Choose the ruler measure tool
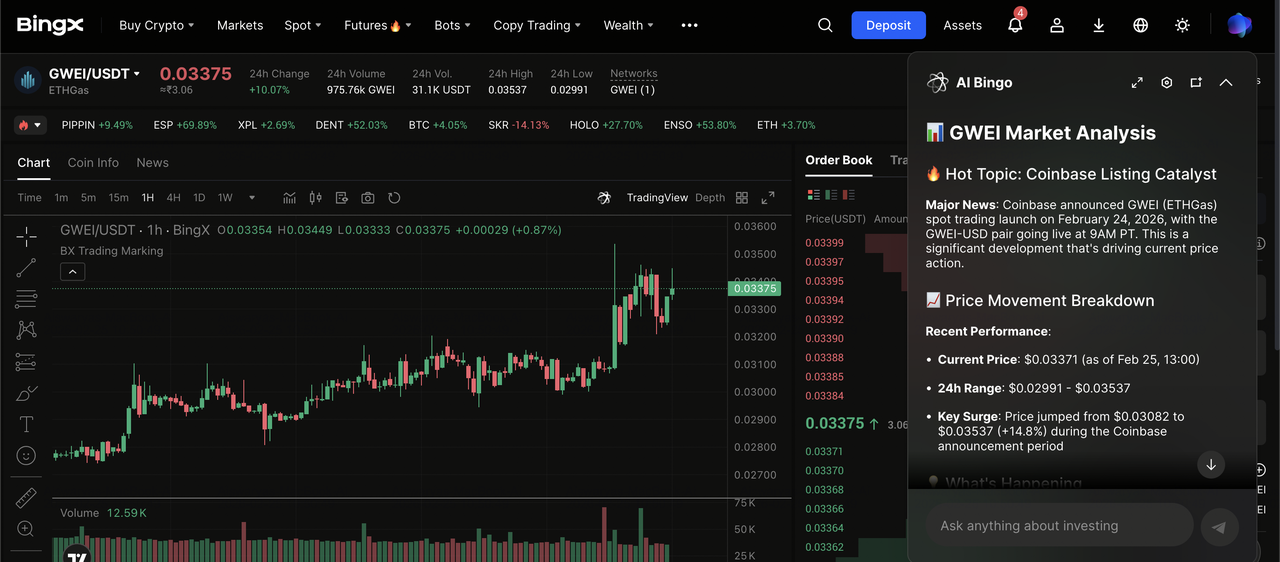Image resolution: width=1280 pixels, height=562 pixels. pyautogui.click(x=26, y=498)
